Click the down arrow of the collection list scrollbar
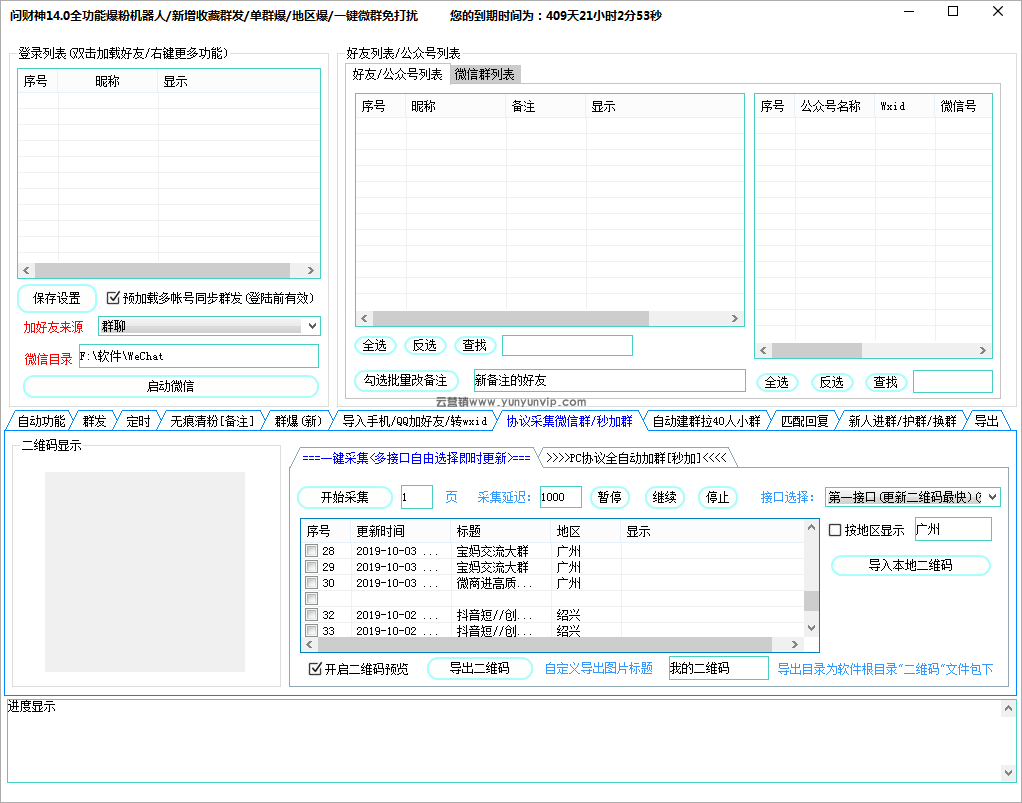The height and width of the screenshot is (803, 1022). click(811, 630)
